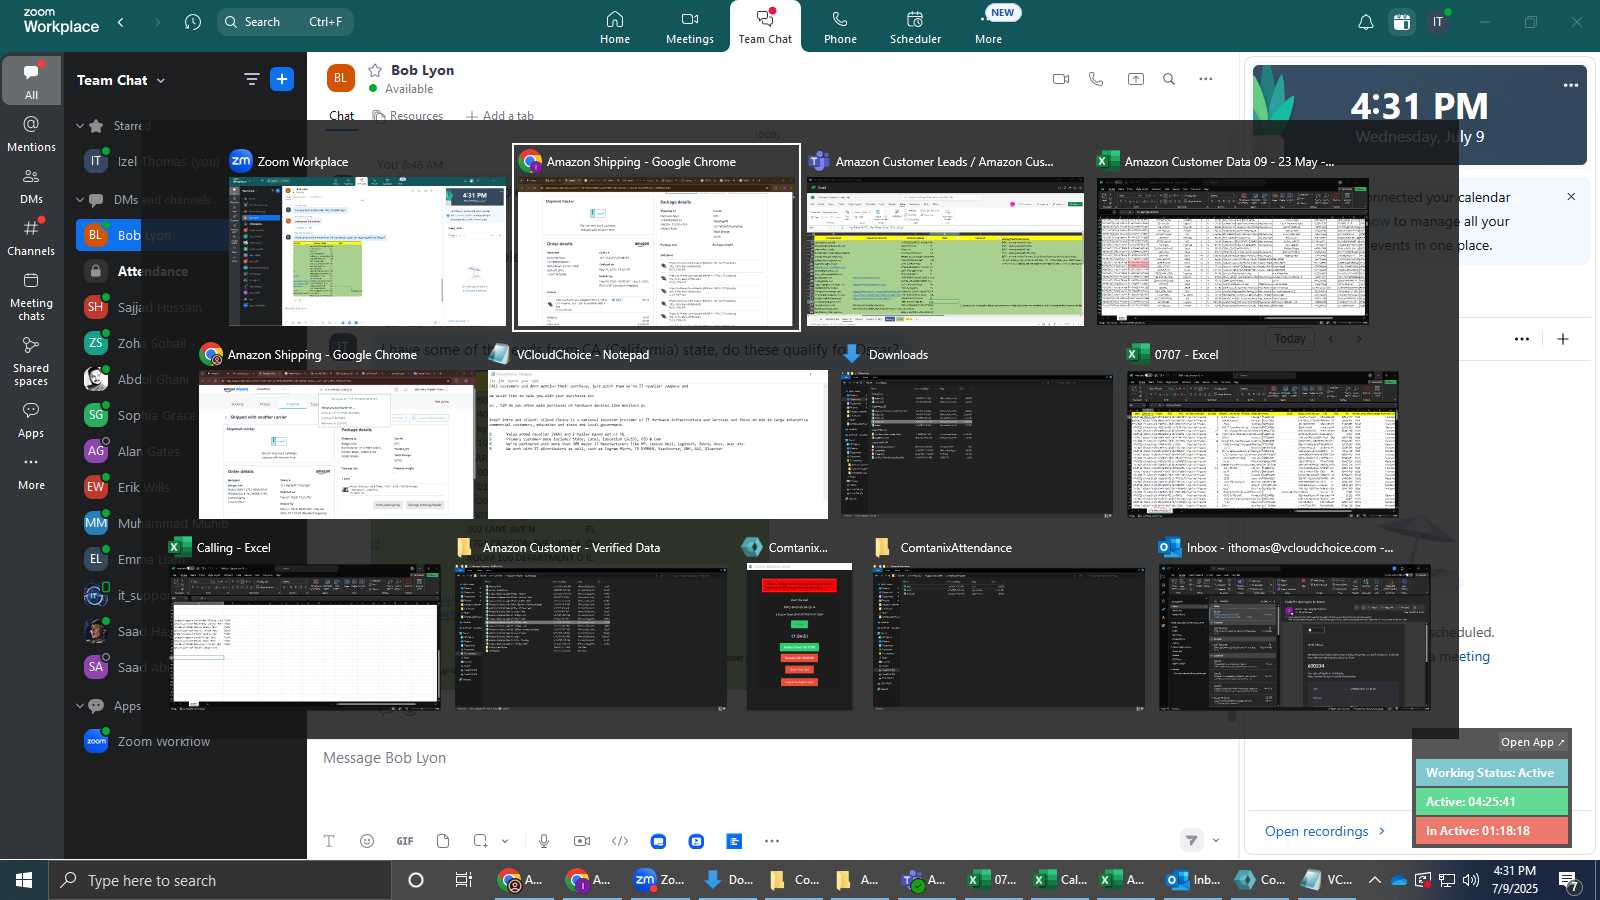Open Mentions in the sidebar
This screenshot has width=1600, height=900.
coord(32,133)
